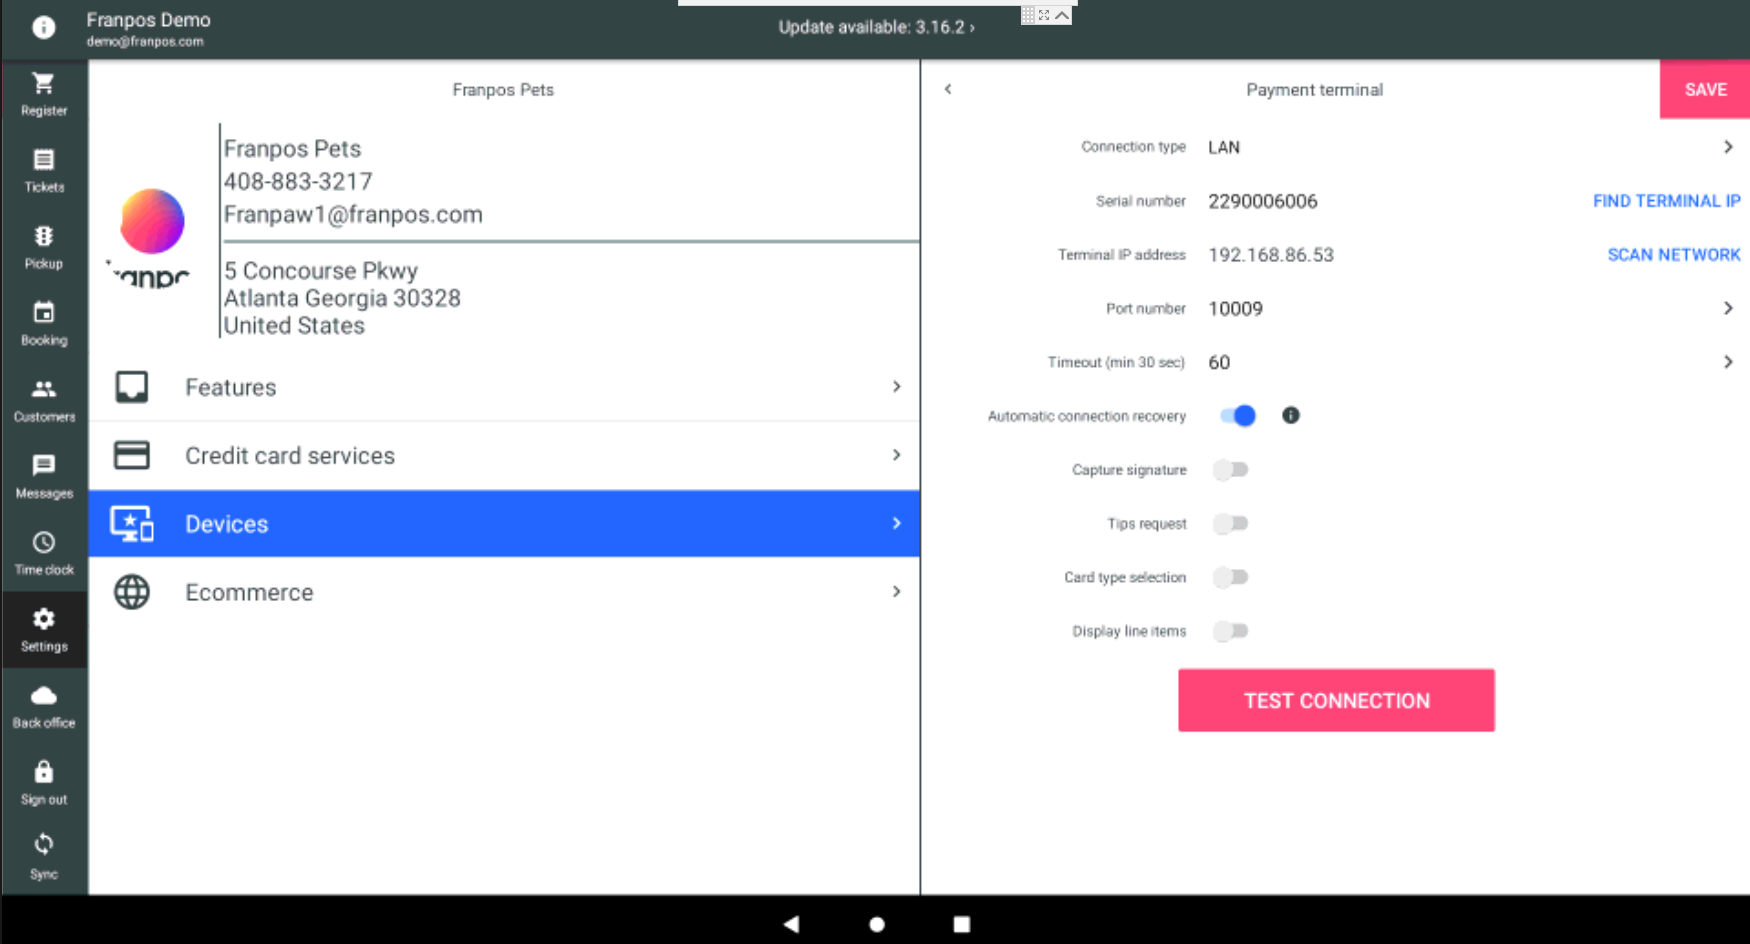Click the LAN connection type value
Image resolution: width=1750 pixels, height=944 pixels.
1224,147
